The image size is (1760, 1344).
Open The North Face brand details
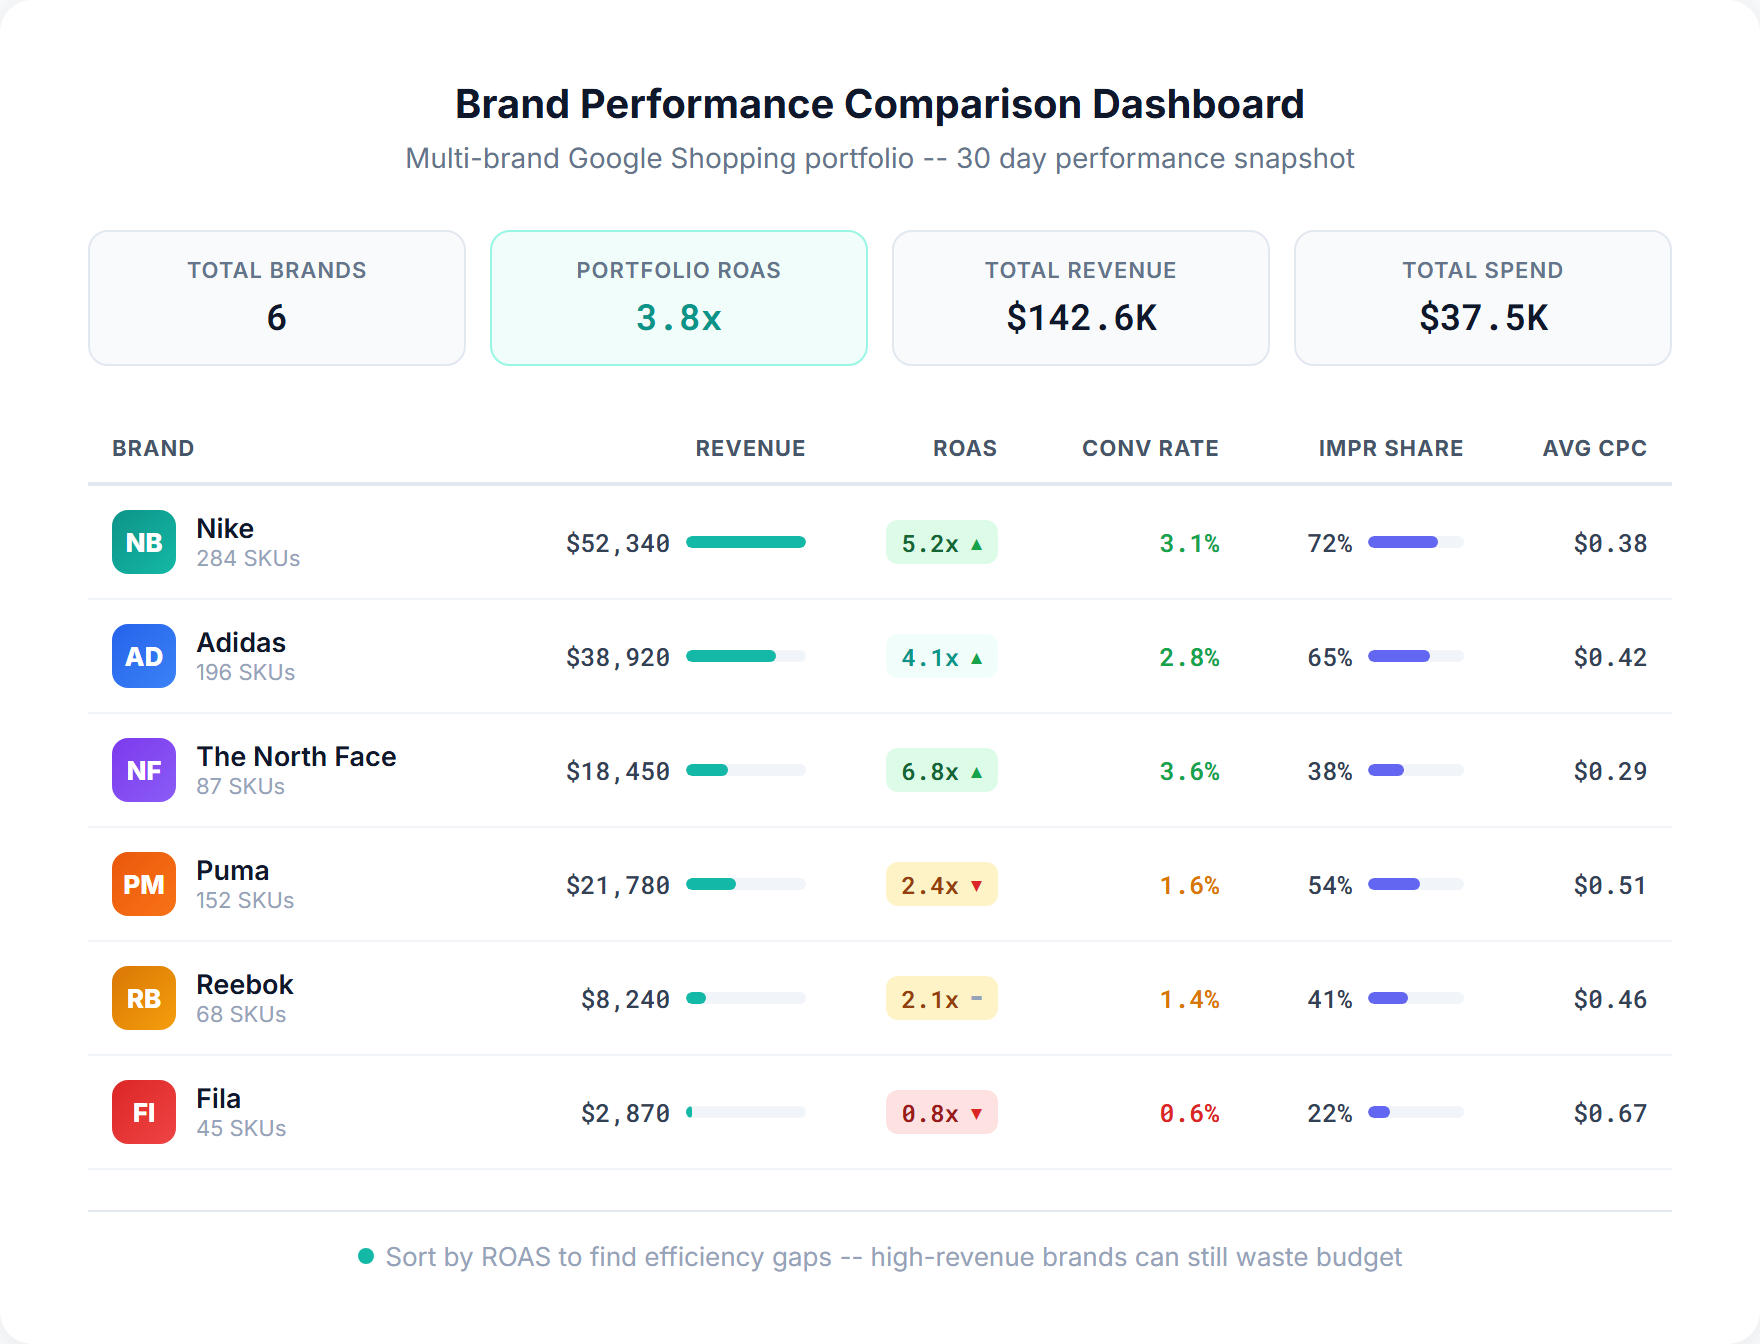coord(296,756)
